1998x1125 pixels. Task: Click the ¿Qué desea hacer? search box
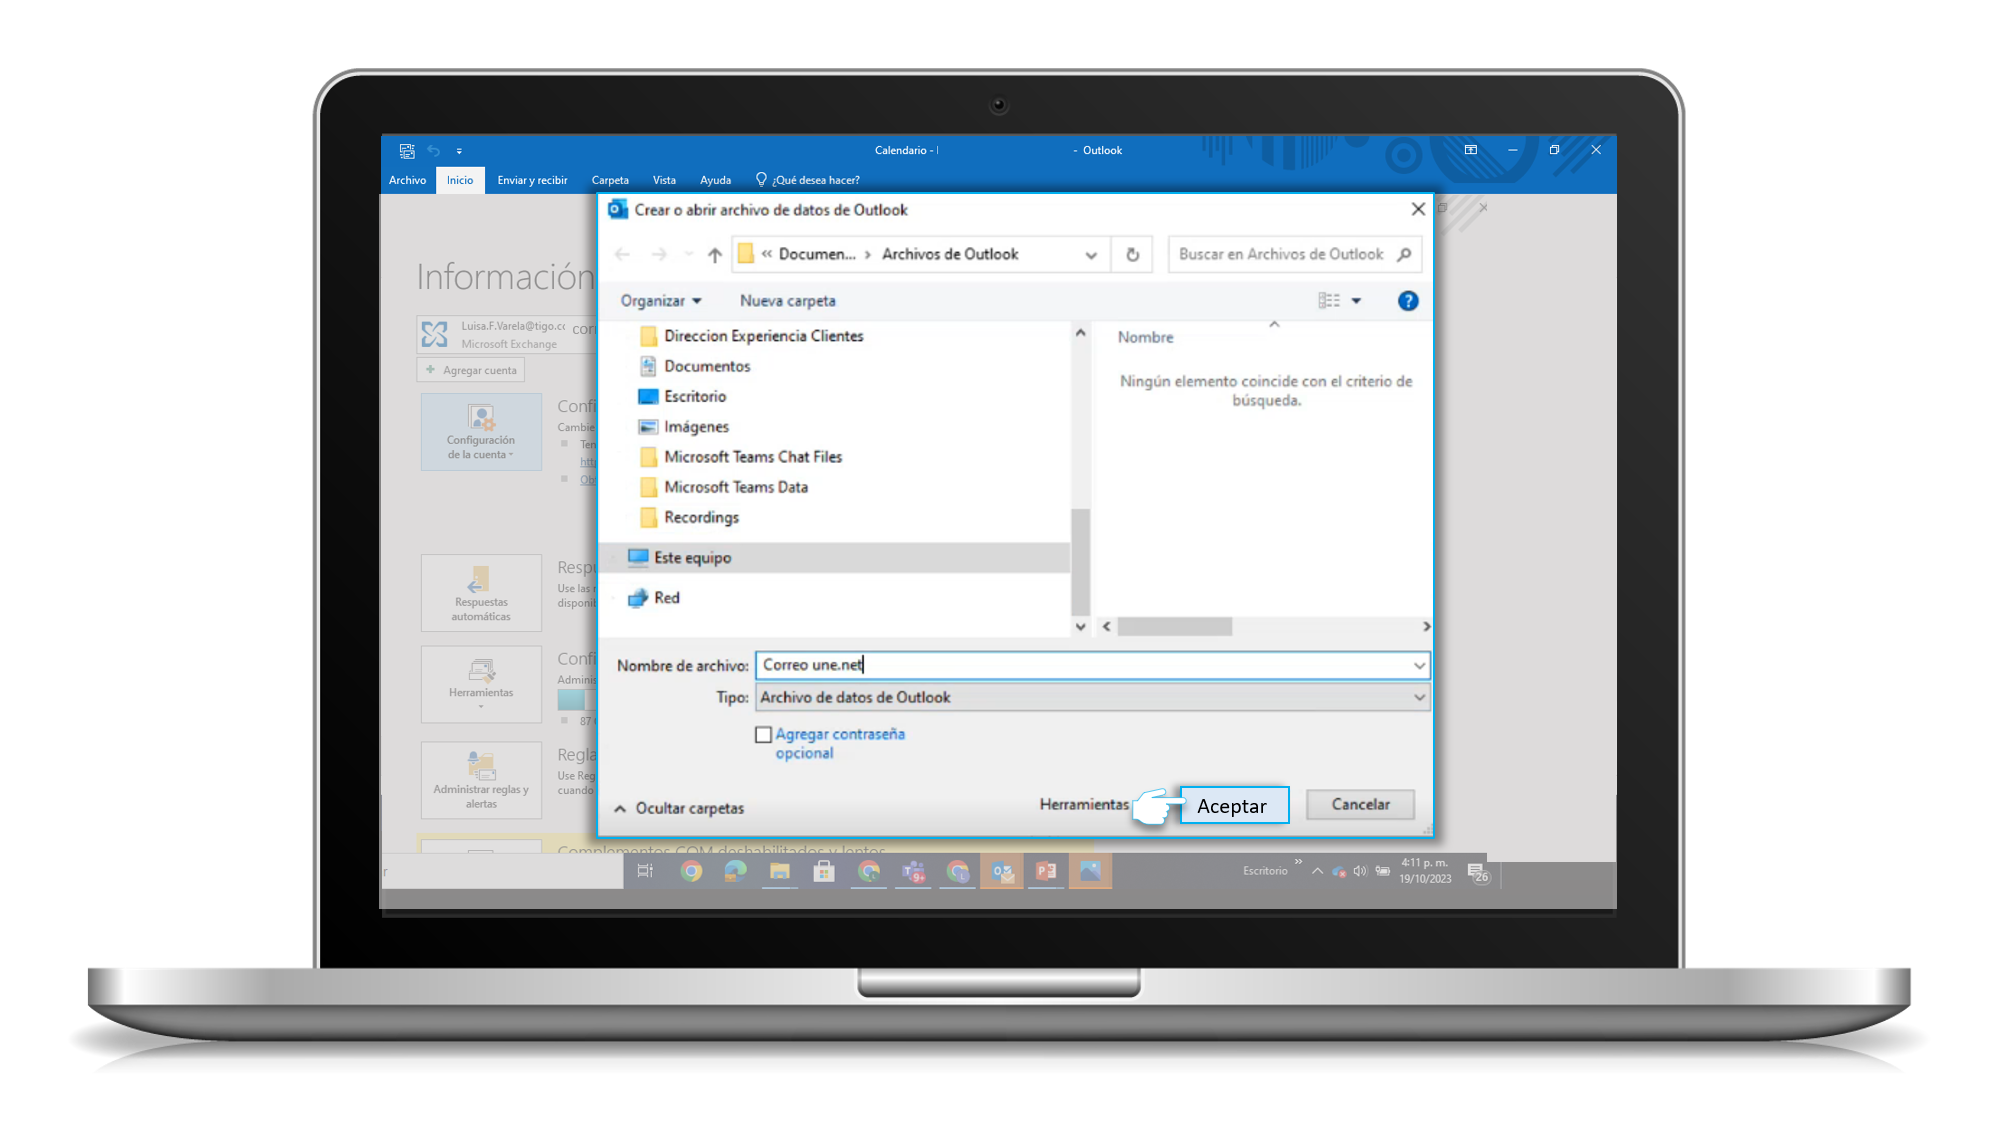807,180
